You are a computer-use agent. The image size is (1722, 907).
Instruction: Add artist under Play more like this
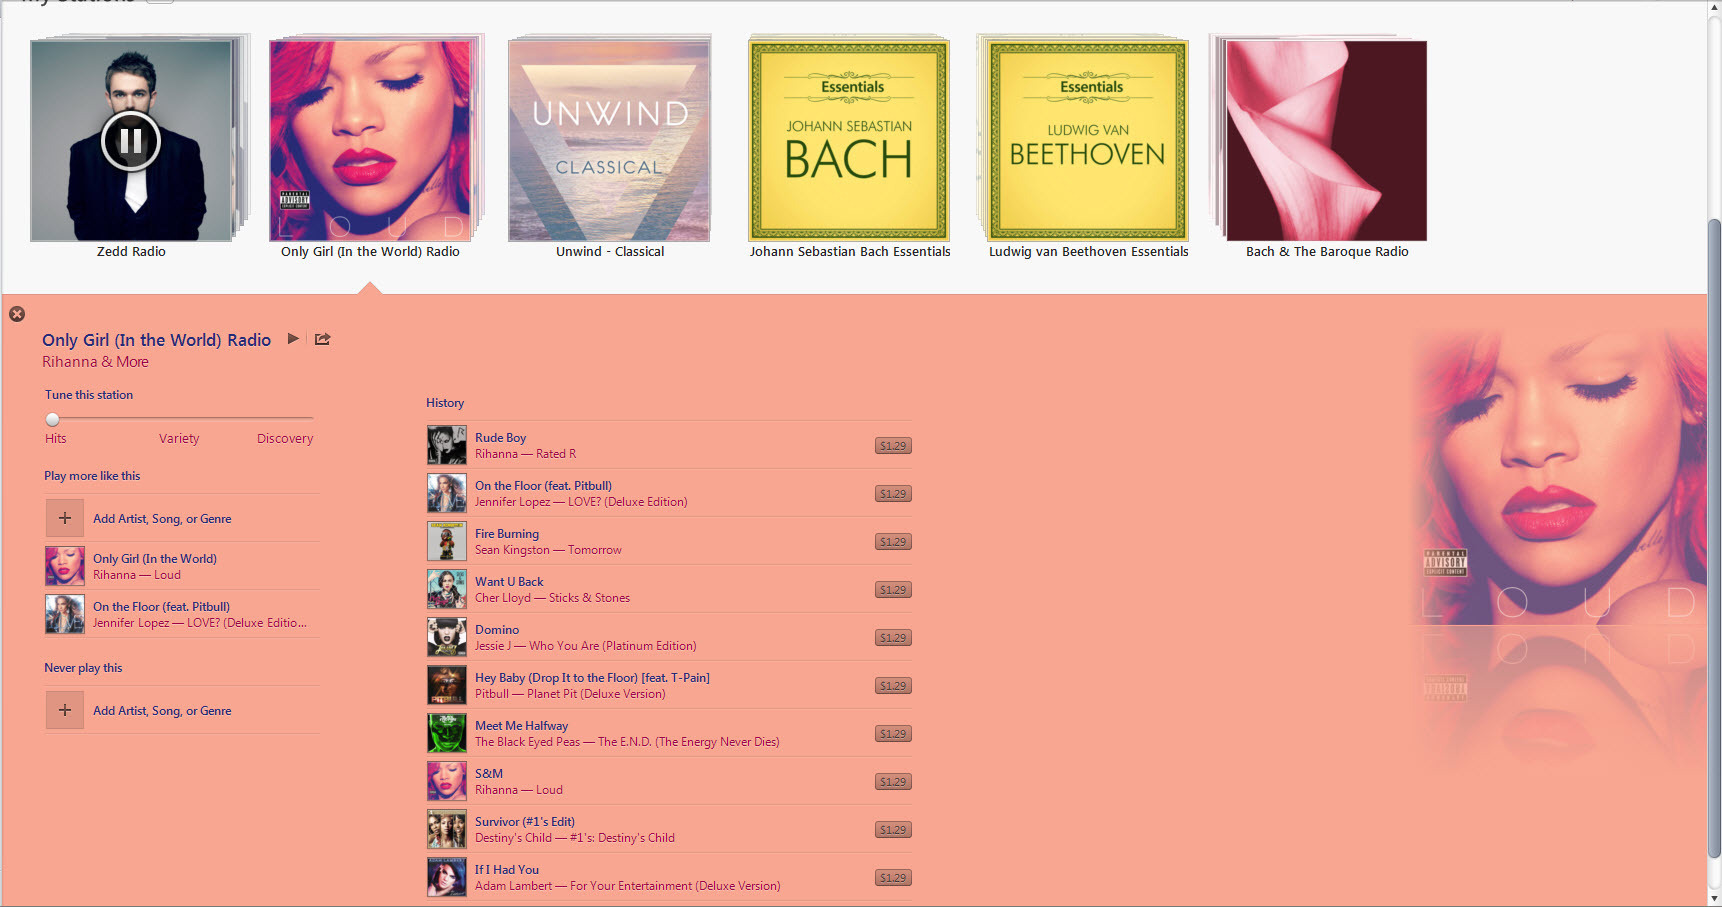point(65,518)
